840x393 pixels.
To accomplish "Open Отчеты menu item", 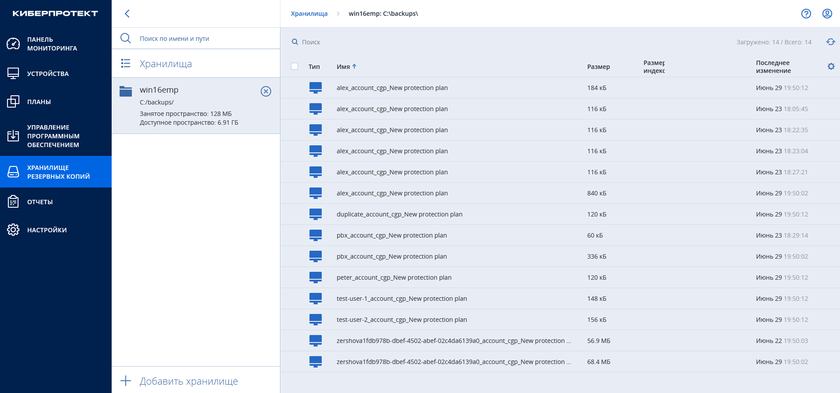I will point(56,202).
